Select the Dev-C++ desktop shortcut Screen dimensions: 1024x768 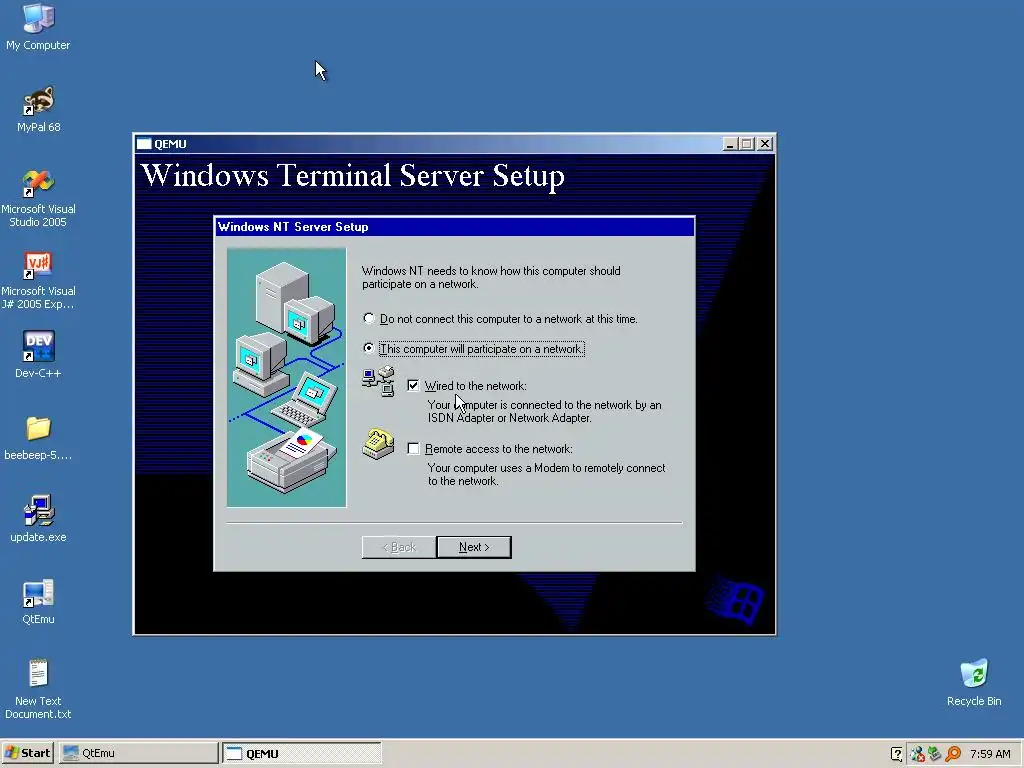38,355
